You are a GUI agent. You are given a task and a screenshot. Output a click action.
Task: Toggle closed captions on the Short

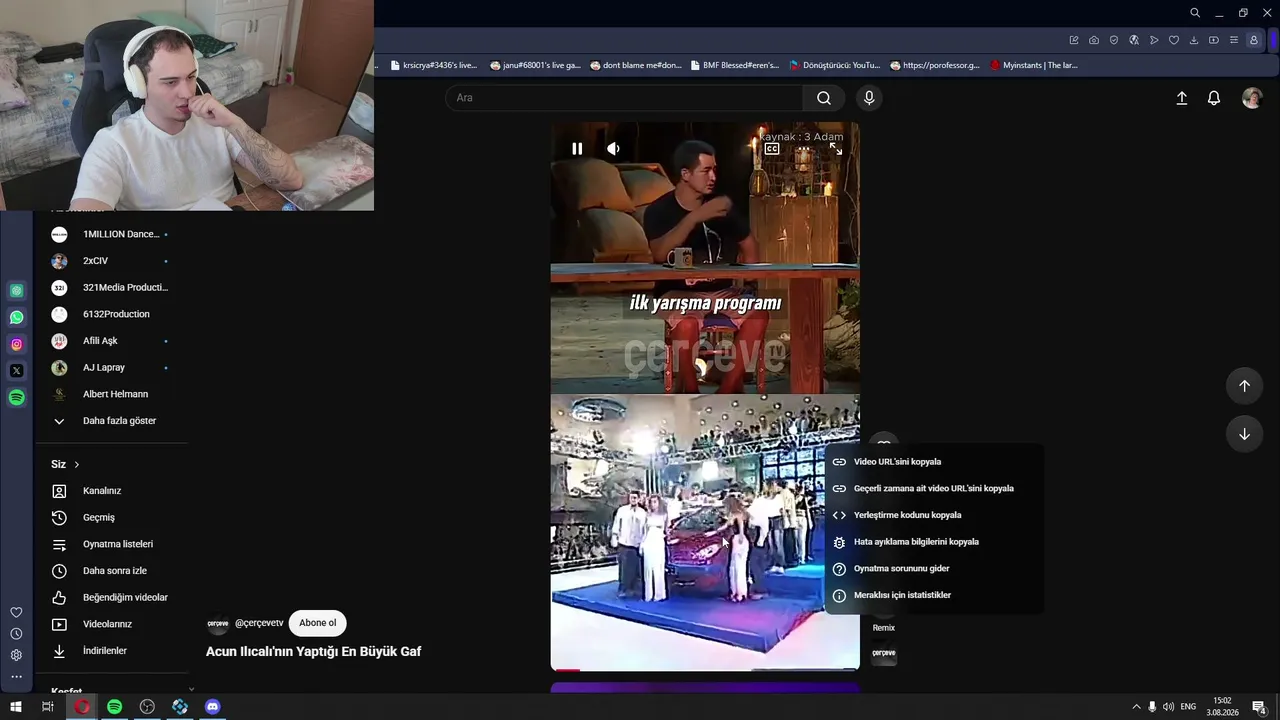(x=772, y=149)
